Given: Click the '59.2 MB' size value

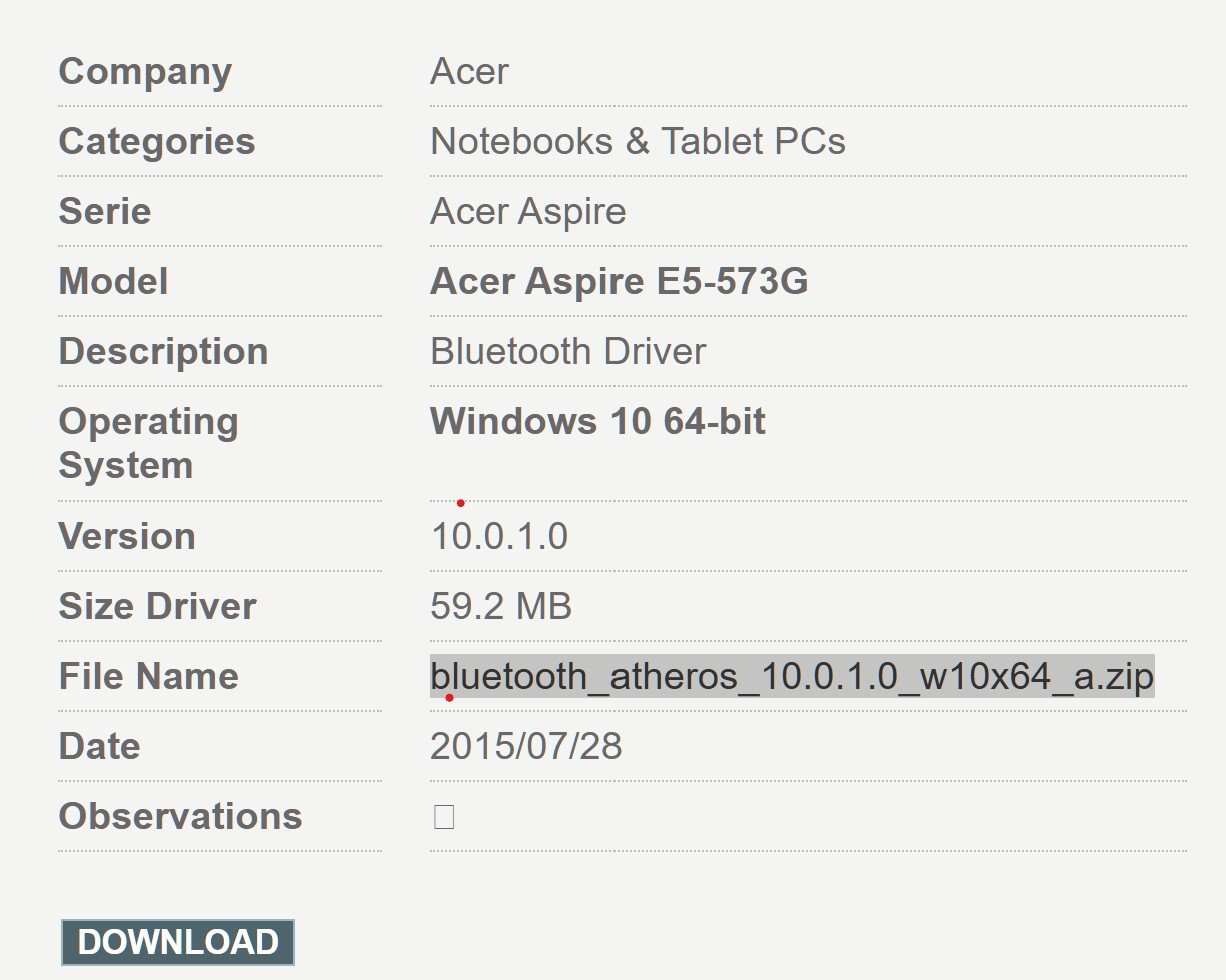Looking at the screenshot, I should (x=501, y=606).
